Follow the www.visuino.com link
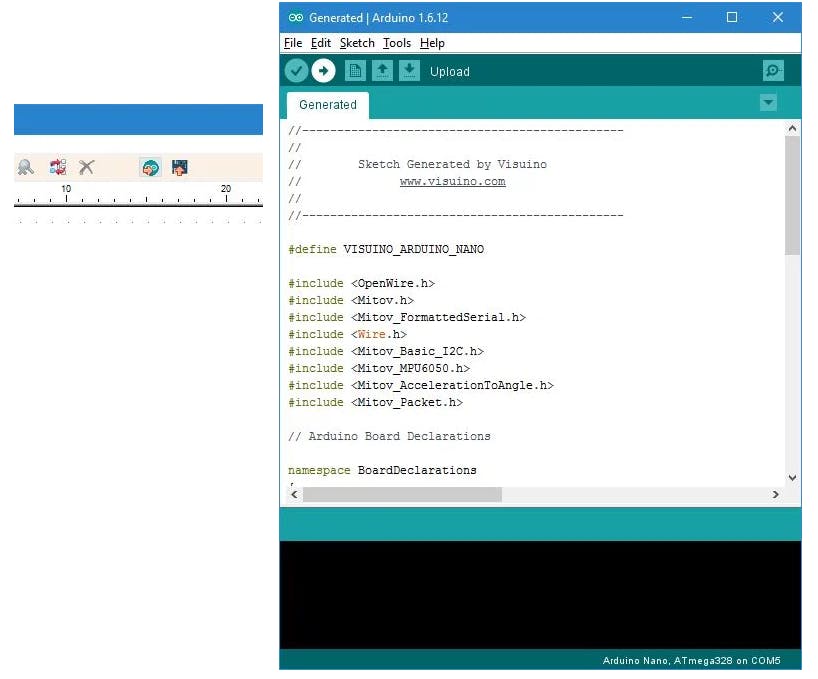The width and height of the screenshot is (818, 679). (453, 181)
